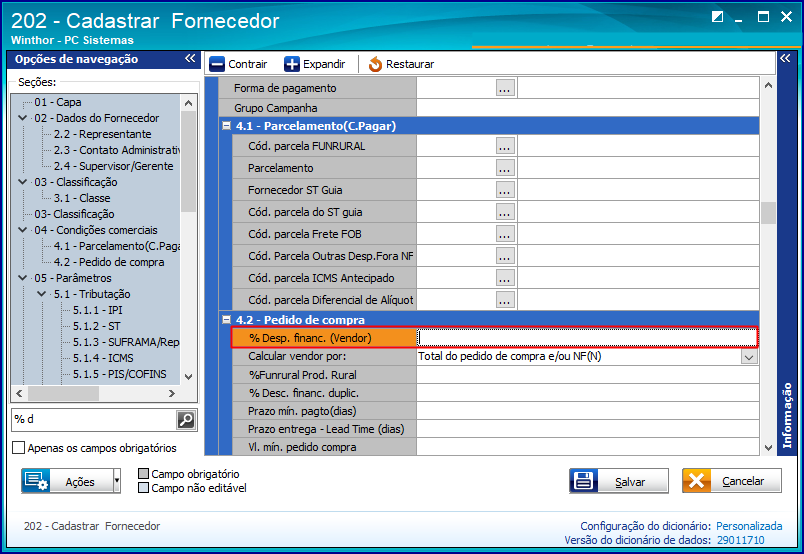Collapse the 4.1 - Parcelamento(C.Pagar) section
This screenshot has width=804, height=554.
tap(226, 126)
